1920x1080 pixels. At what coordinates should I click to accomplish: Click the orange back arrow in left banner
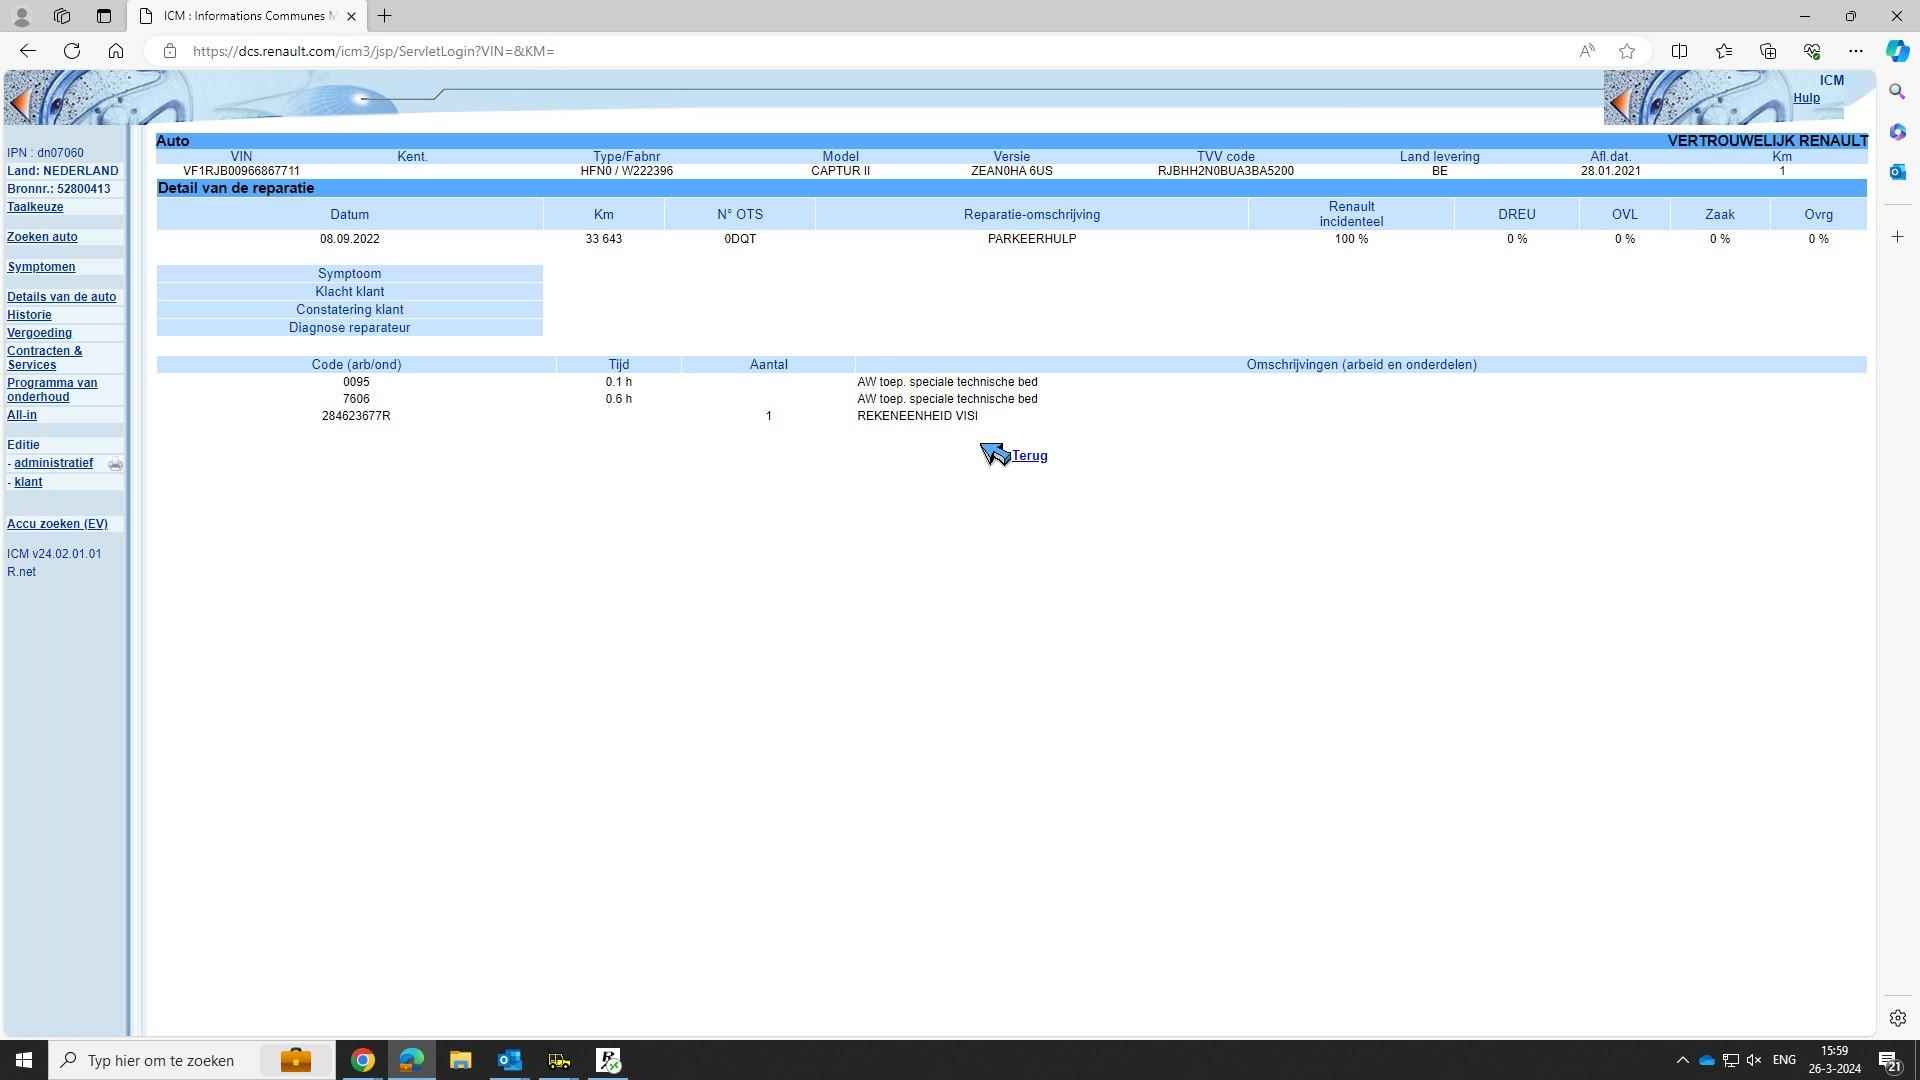19,102
